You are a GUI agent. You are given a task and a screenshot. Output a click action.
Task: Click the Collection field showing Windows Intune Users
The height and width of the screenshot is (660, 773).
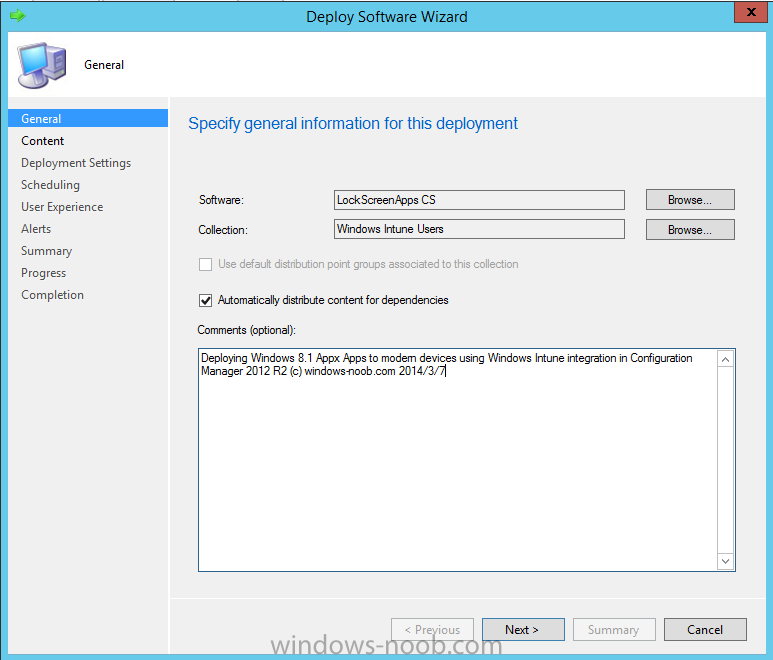(x=479, y=229)
